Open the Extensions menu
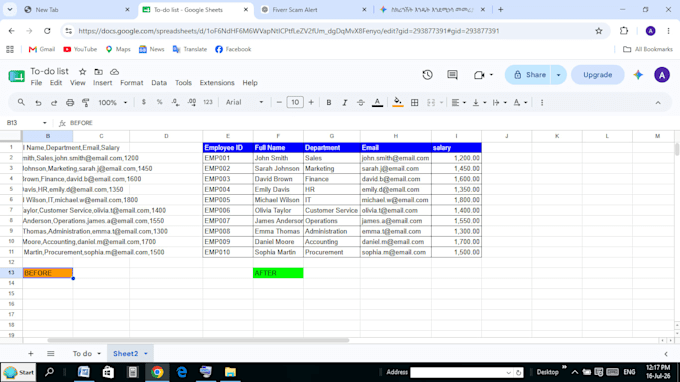 point(217,83)
